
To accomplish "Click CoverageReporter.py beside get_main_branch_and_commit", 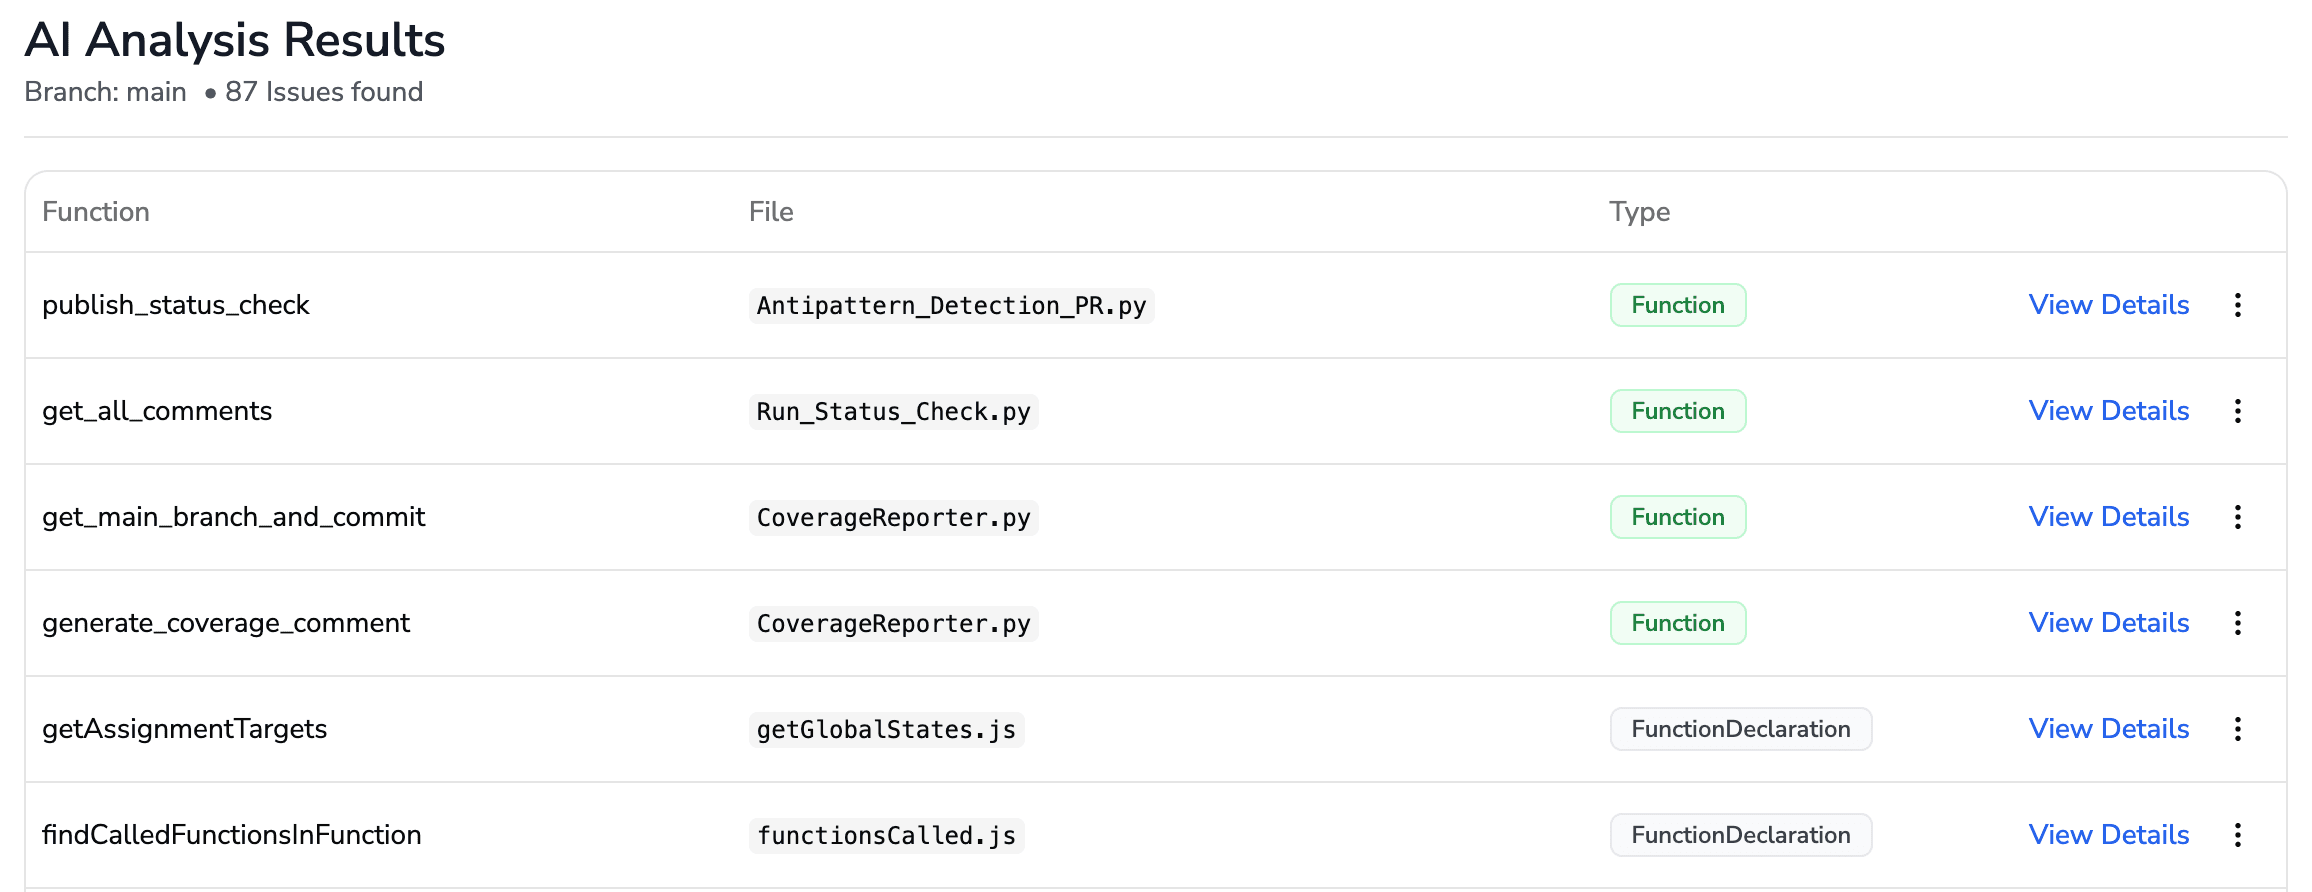I will [x=893, y=517].
